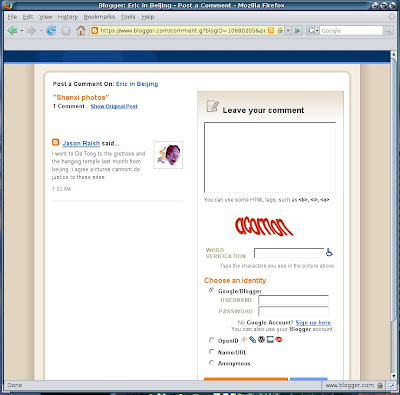Click the scrollbar up arrow
The width and height of the screenshot is (400, 395).
pos(393,54)
